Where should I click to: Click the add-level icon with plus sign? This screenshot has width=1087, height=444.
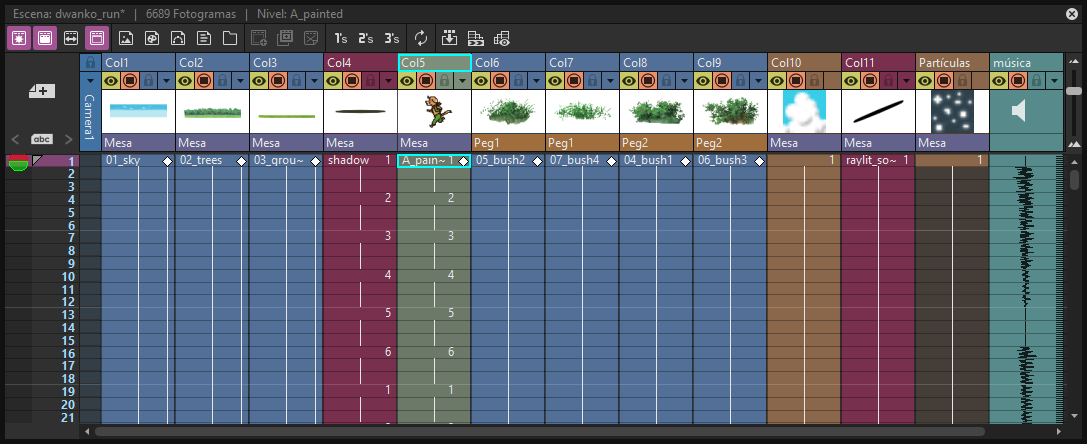click(42, 91)
